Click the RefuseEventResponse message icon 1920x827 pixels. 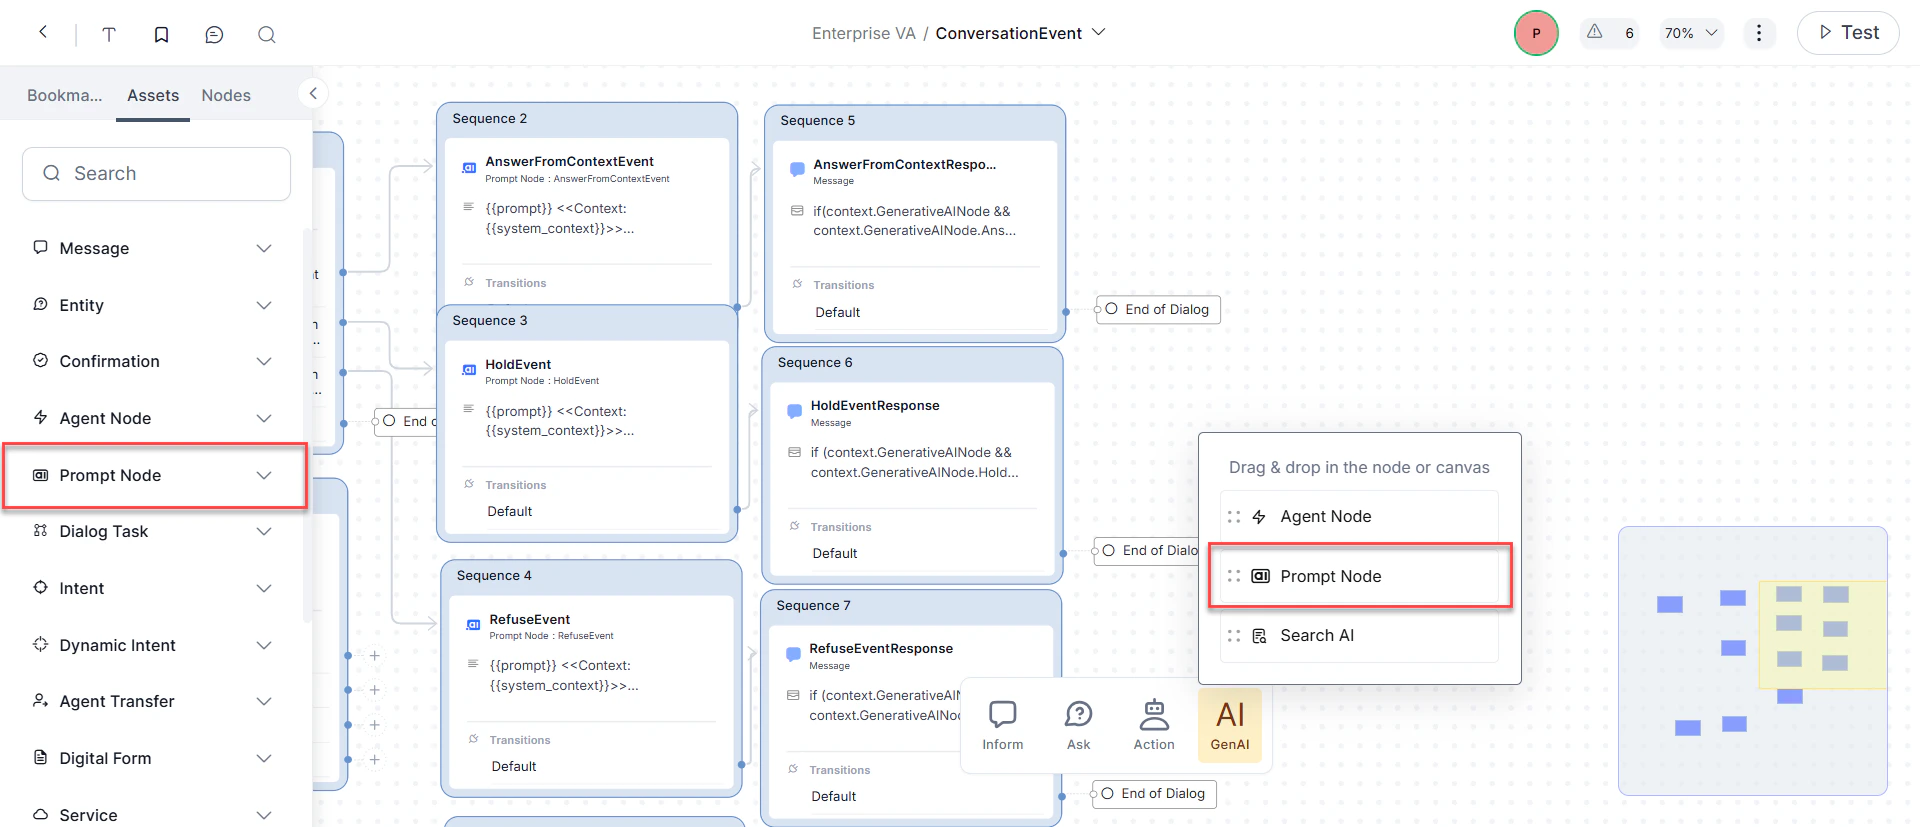tap(793, 654)
